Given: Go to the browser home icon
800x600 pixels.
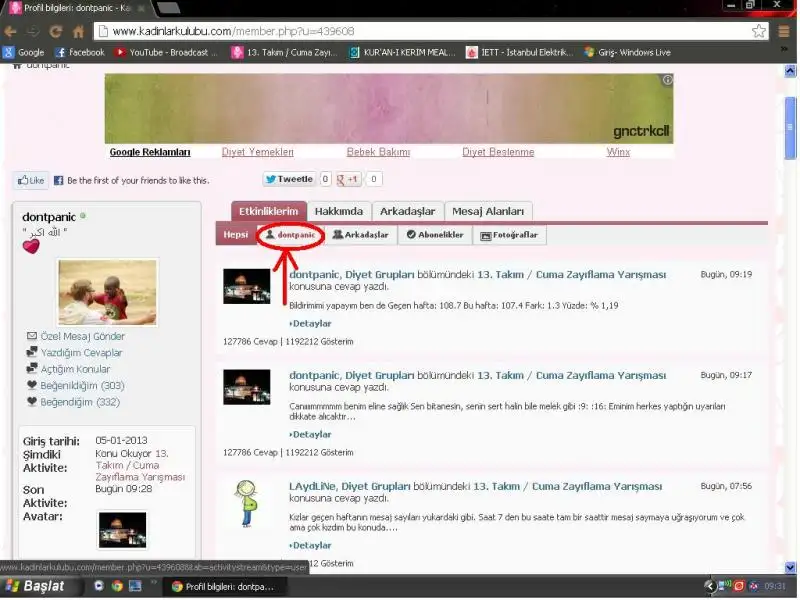Looking at the screenshot, I should [78, 32].
